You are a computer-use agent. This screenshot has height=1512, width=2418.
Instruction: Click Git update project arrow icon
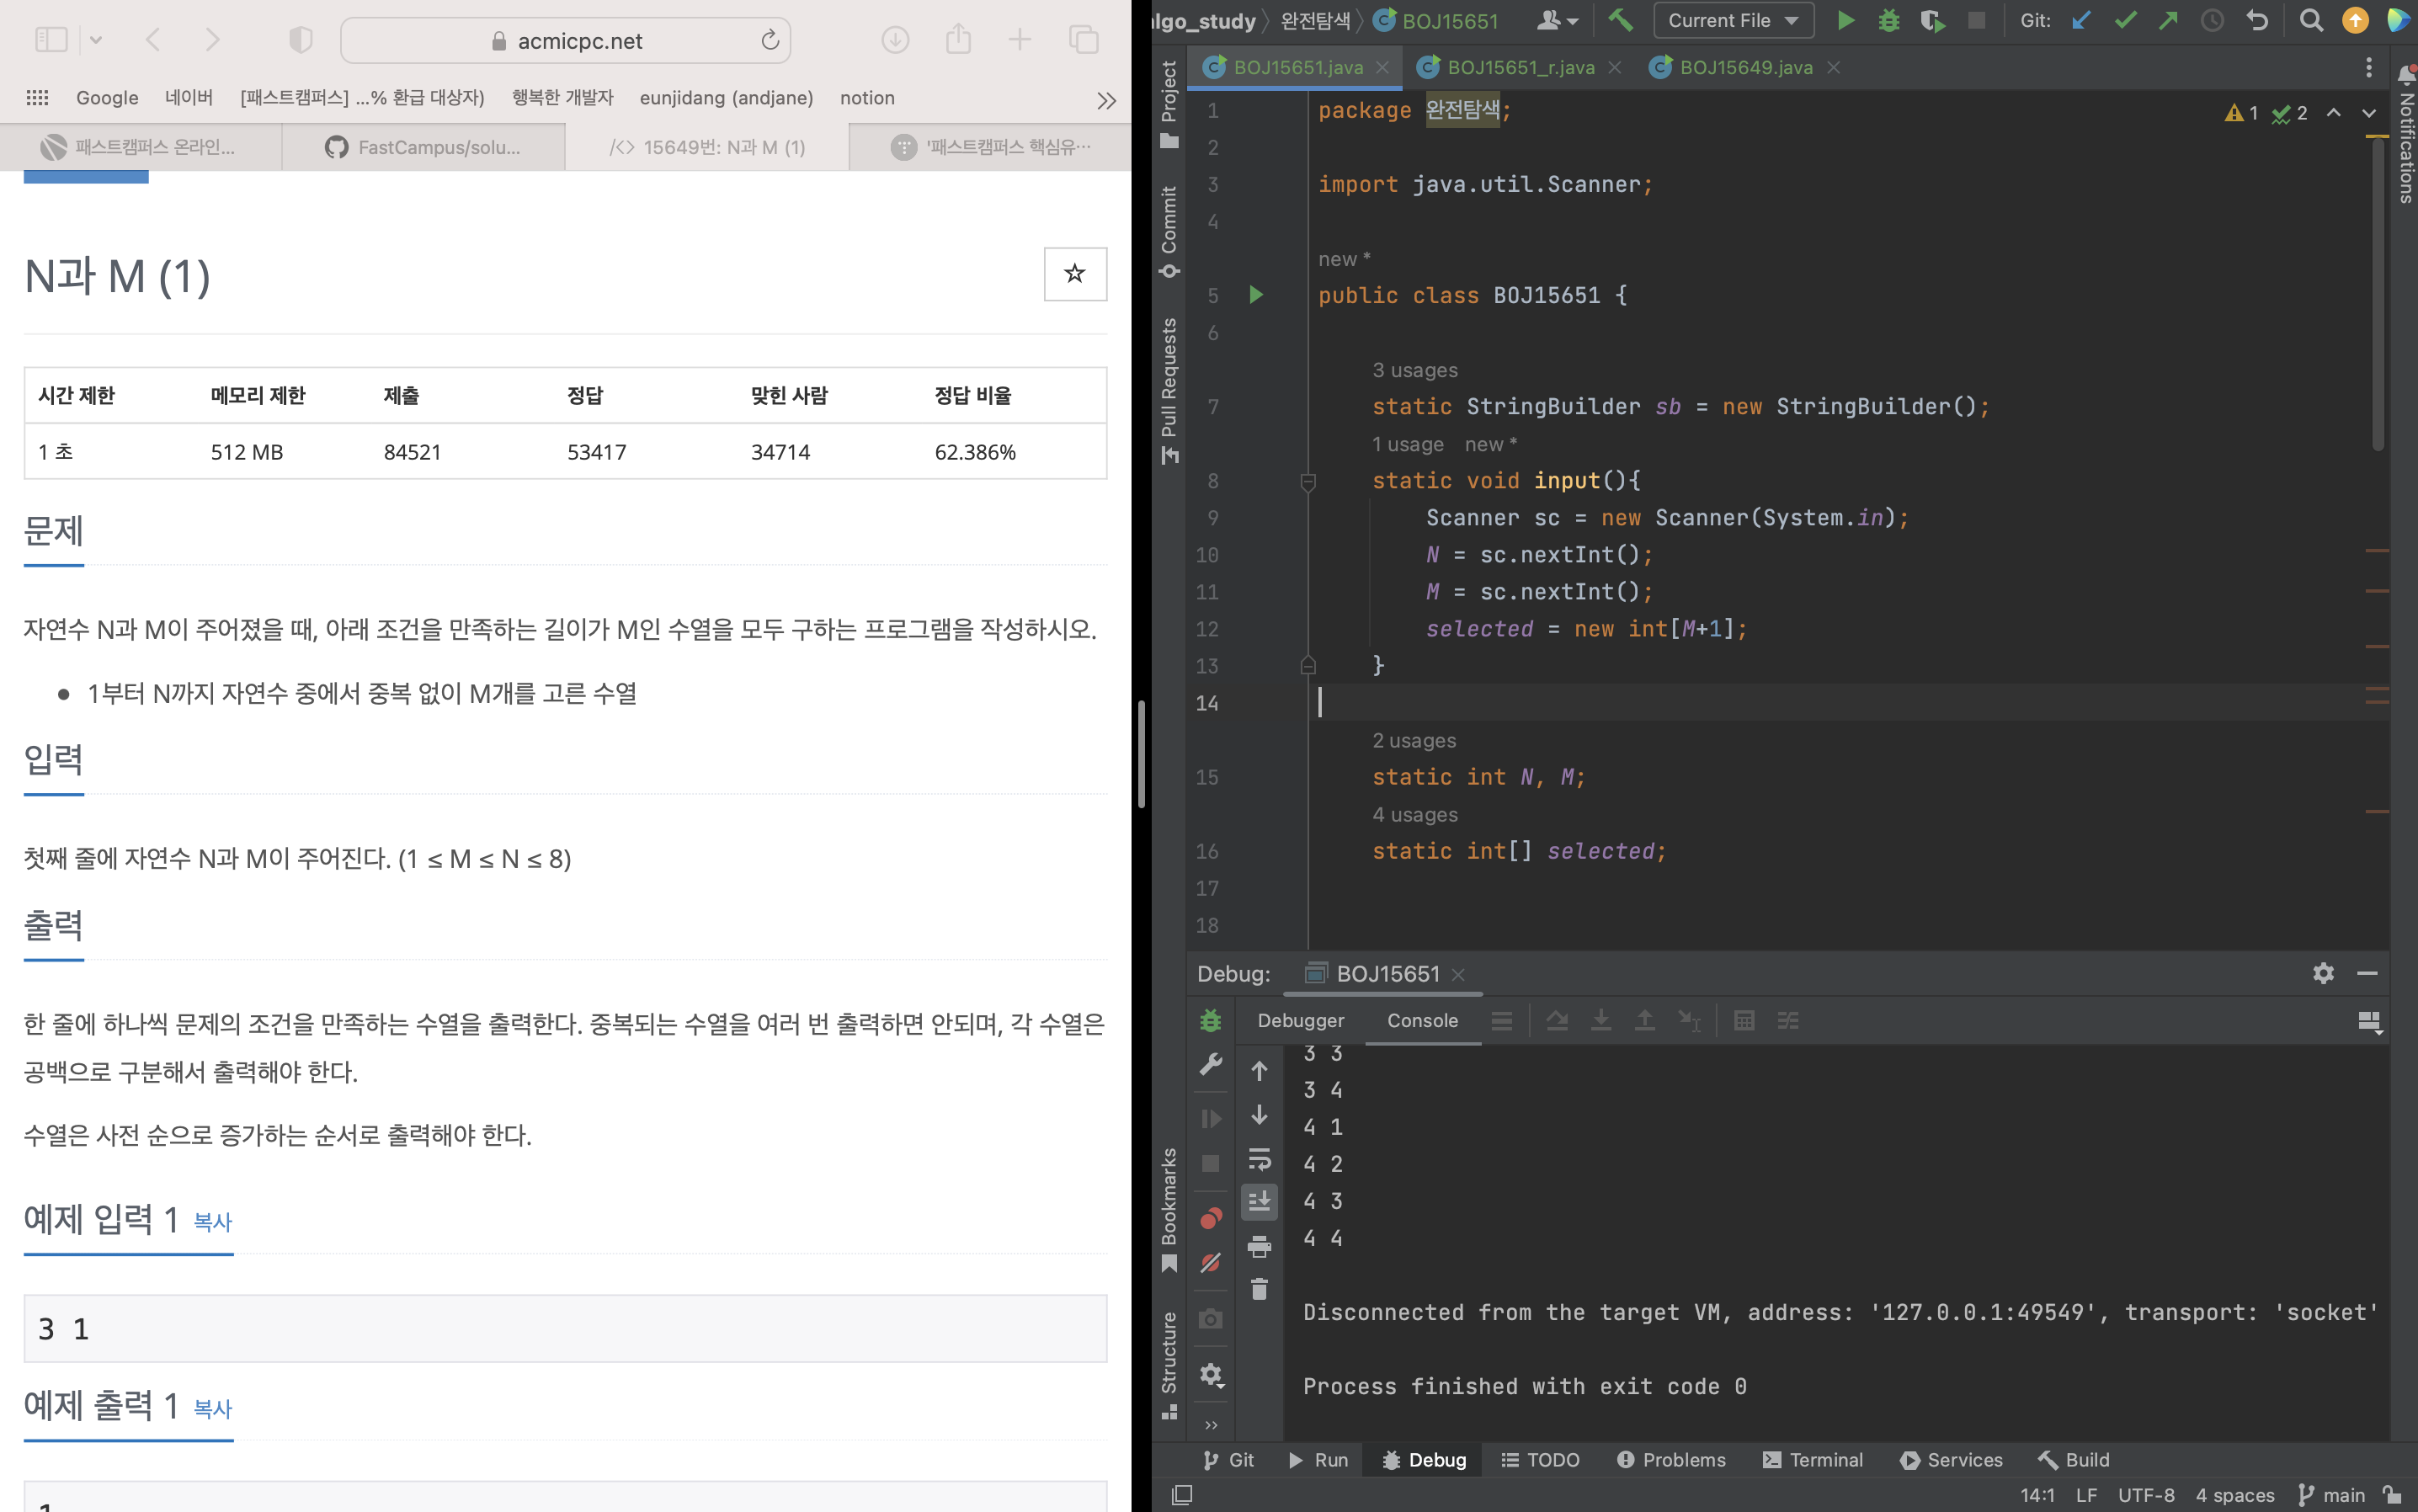click(2080, 20)
